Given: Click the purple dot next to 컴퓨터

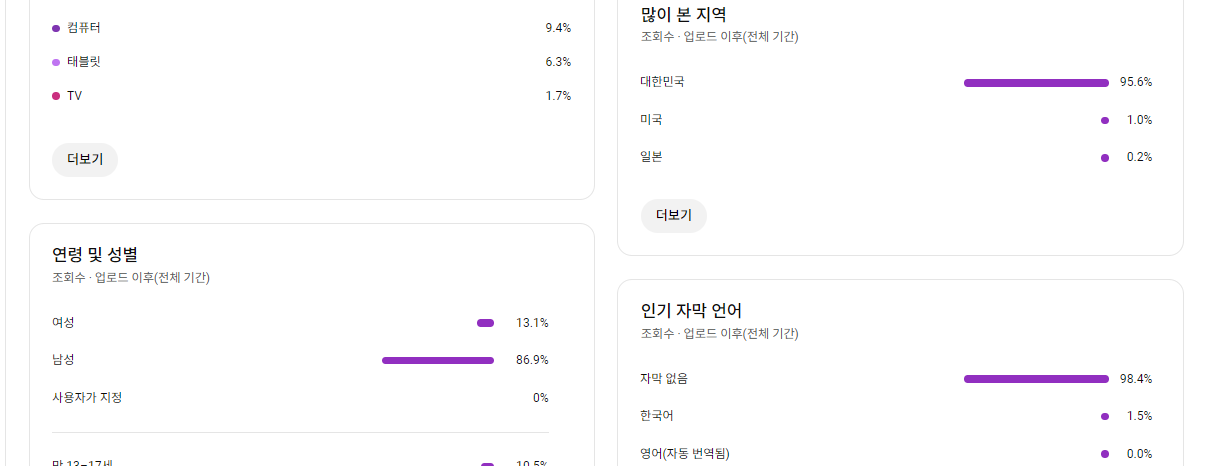Looking at the screenshot, I should pos(56,28).
